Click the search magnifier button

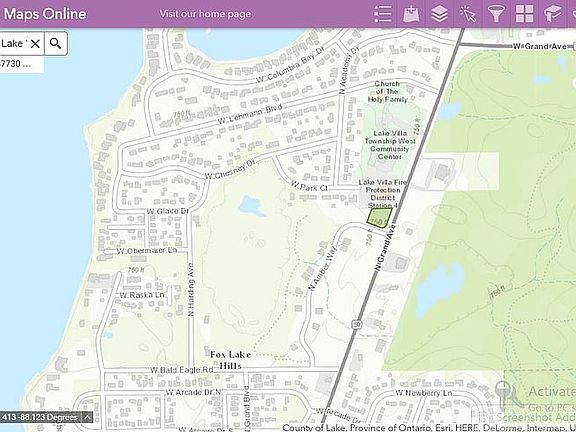tap(56, 44)
